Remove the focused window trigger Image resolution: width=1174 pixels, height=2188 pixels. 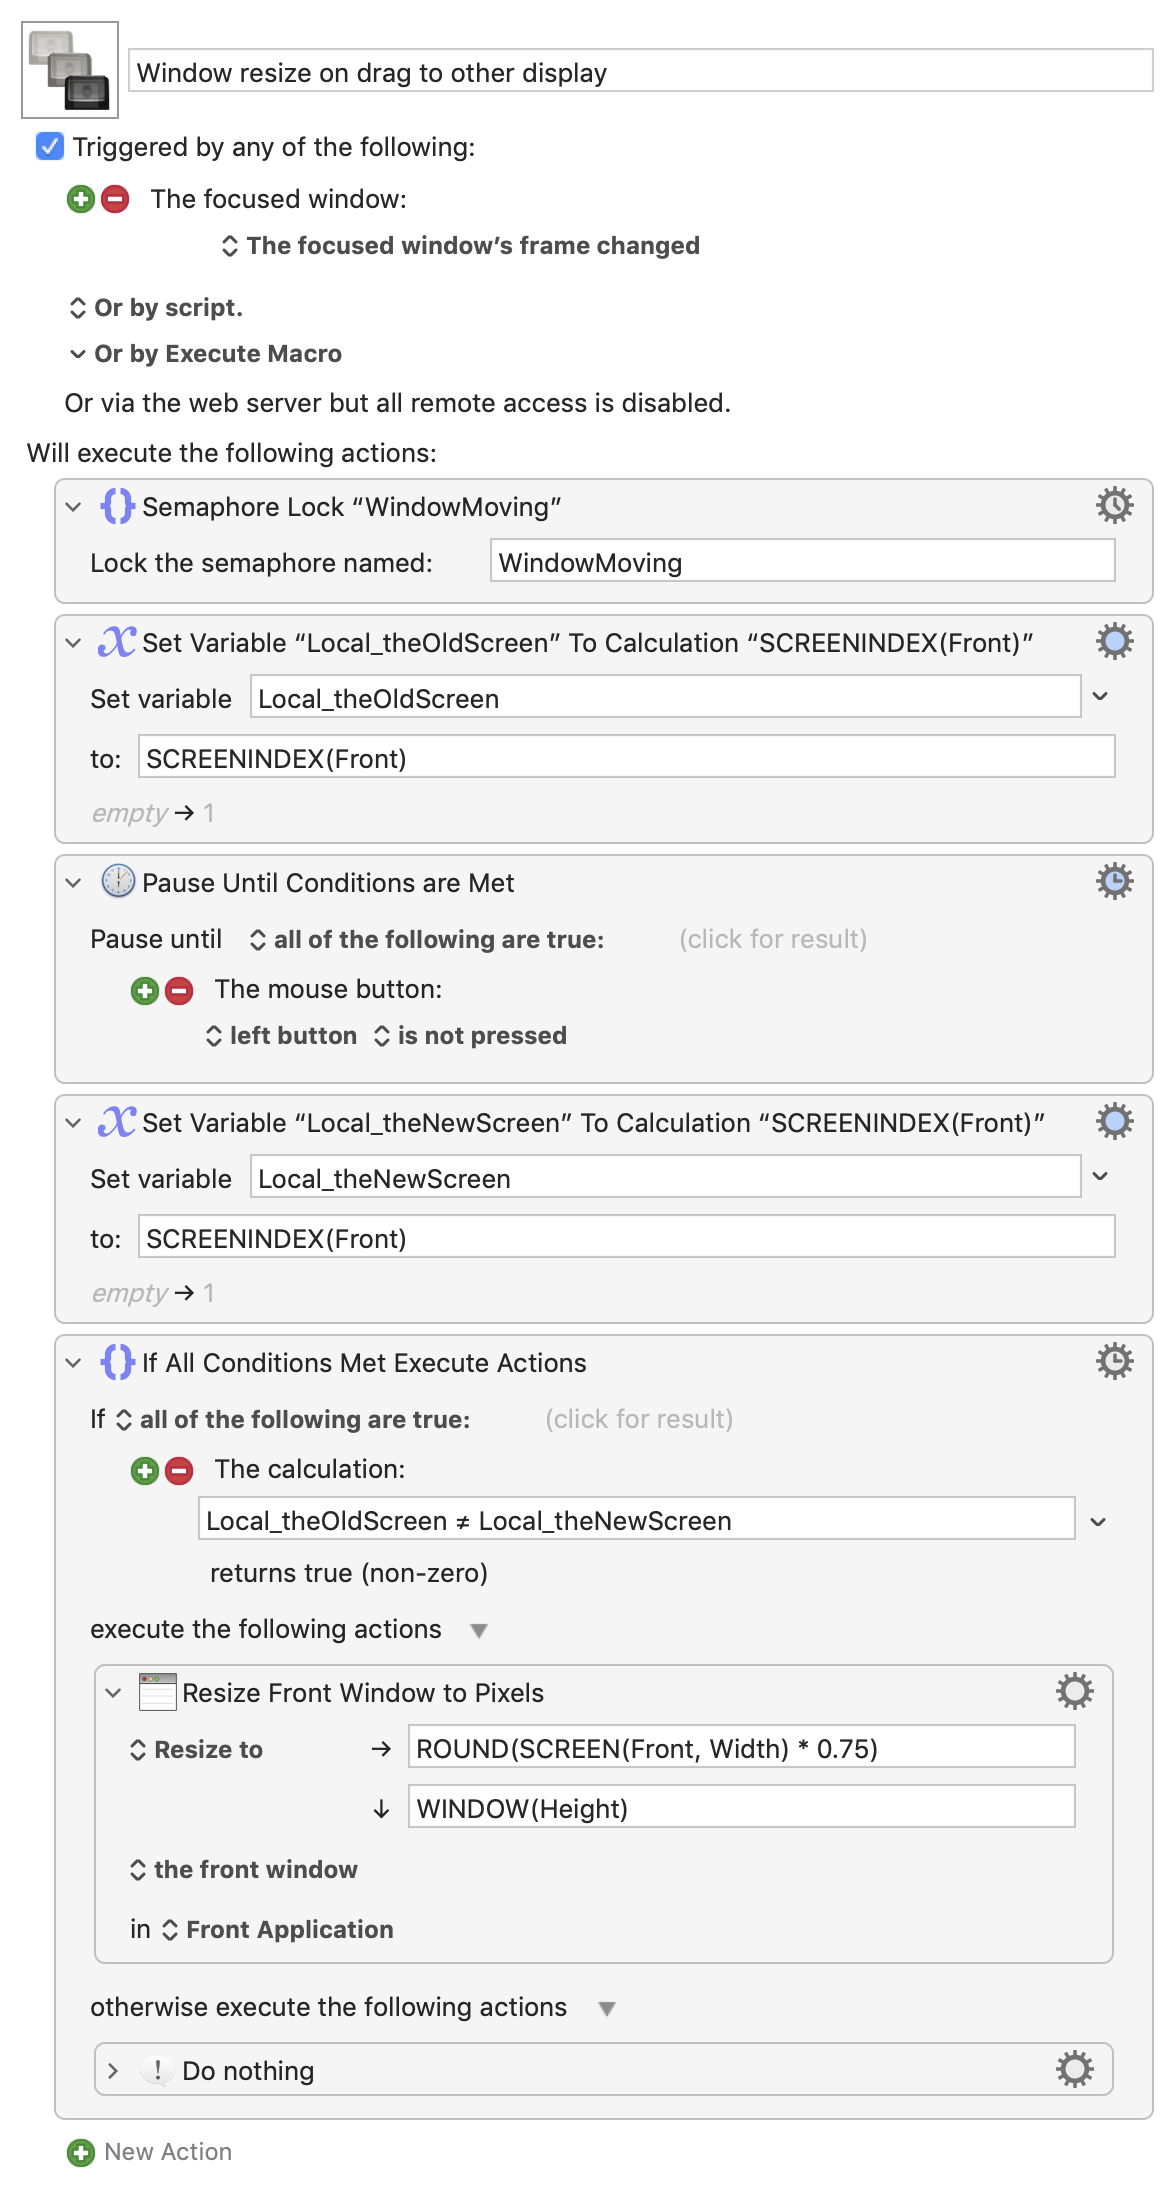tap(115, 199)
